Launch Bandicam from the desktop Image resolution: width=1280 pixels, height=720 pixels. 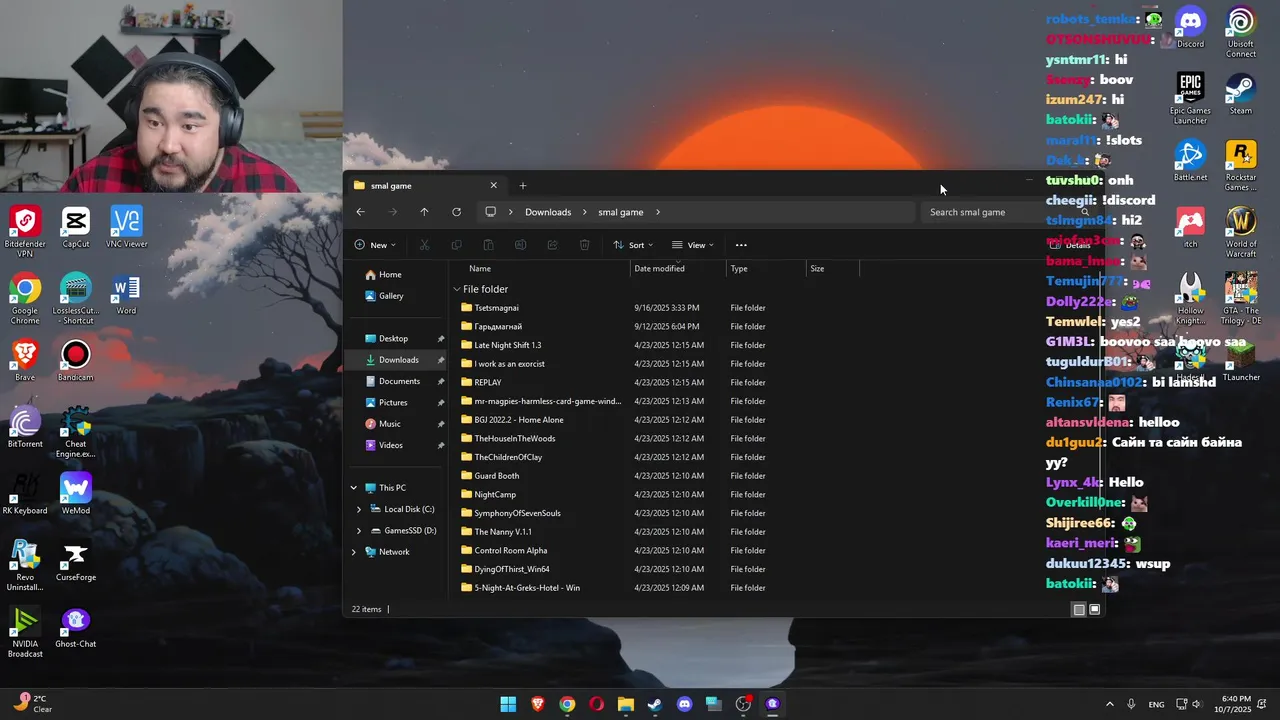[x=76, y=361]
